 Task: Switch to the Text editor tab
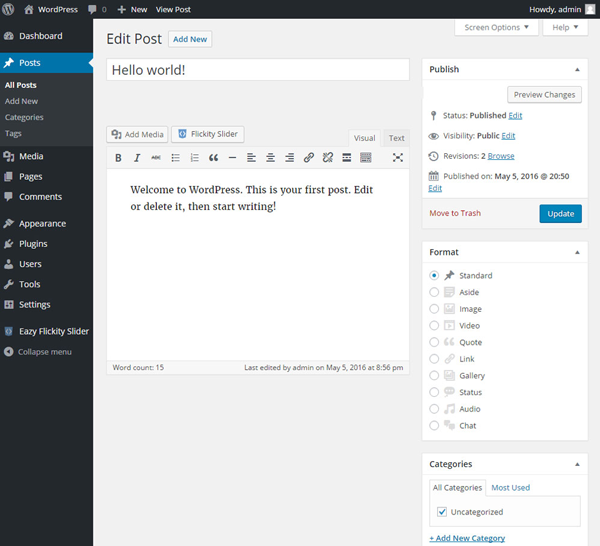coord(396,138)
